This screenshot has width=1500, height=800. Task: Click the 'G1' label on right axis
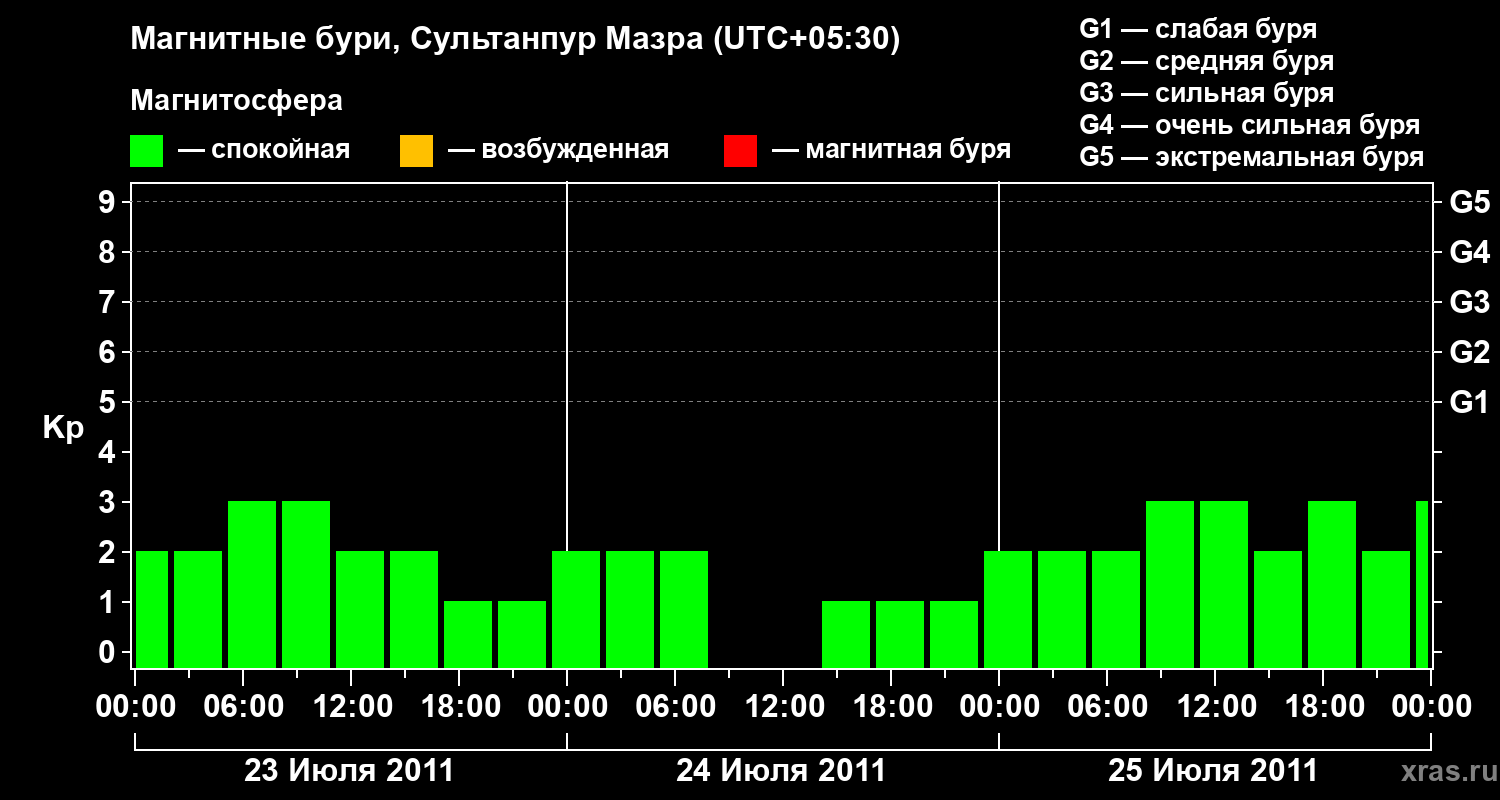(x=1470, y=402)
